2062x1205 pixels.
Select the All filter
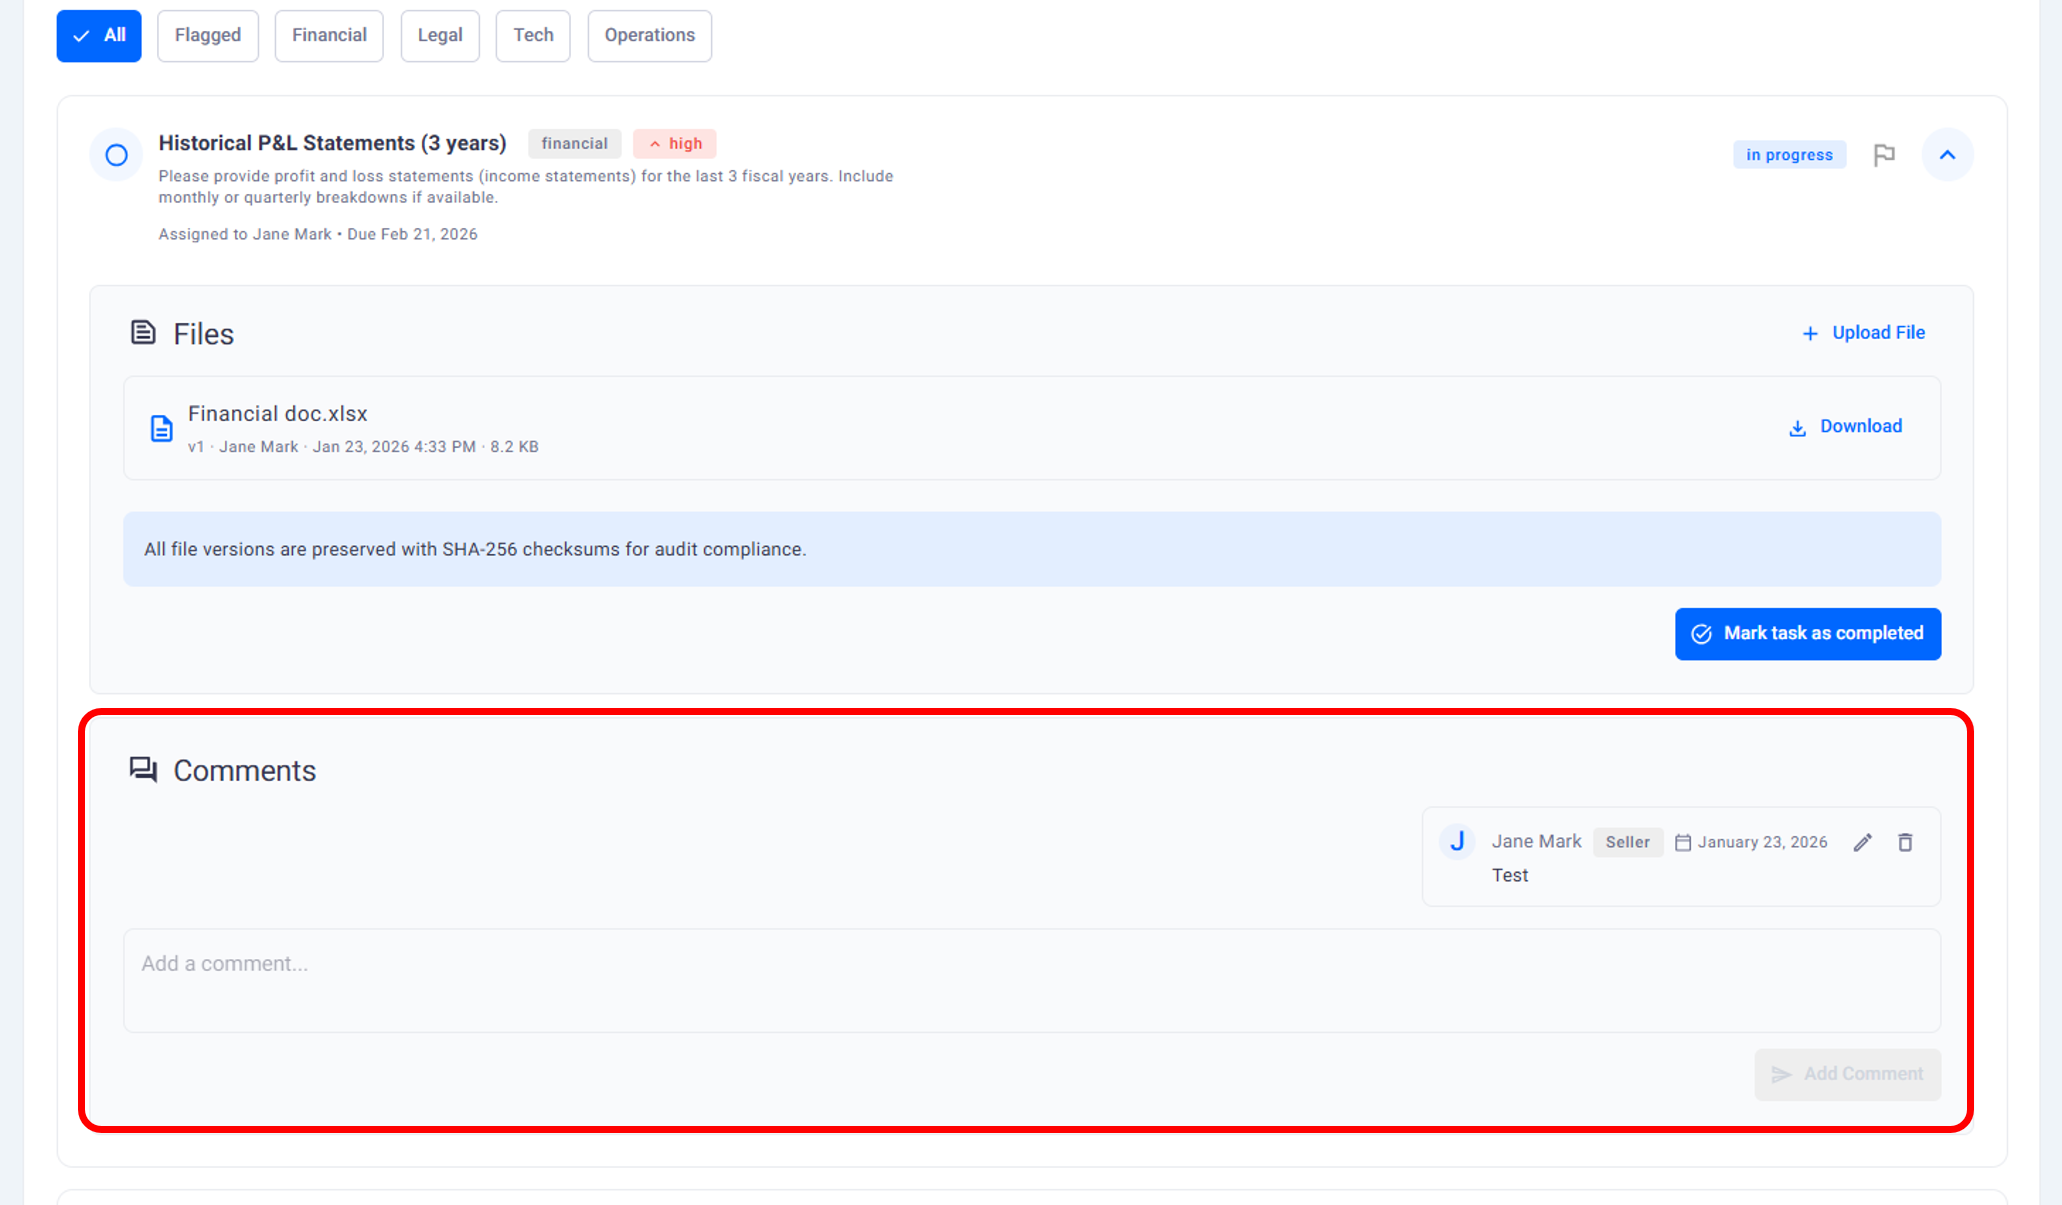(99, 36)
